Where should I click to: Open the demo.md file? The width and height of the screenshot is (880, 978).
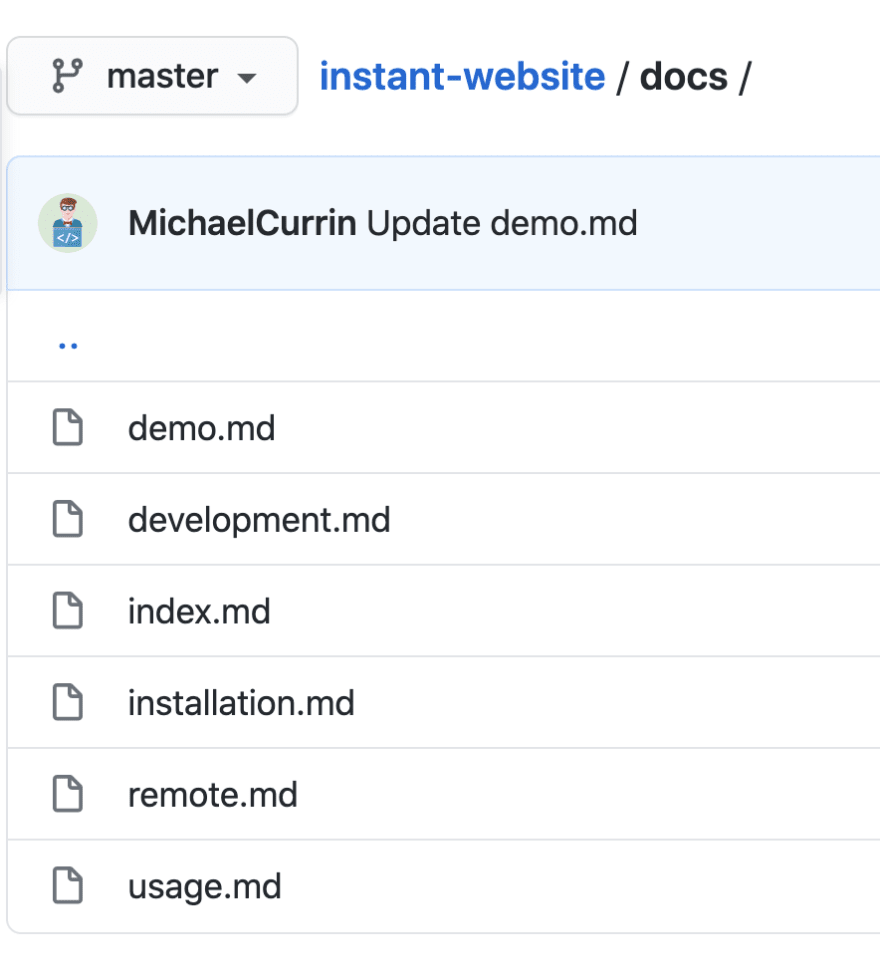click(x=201, y=428)
